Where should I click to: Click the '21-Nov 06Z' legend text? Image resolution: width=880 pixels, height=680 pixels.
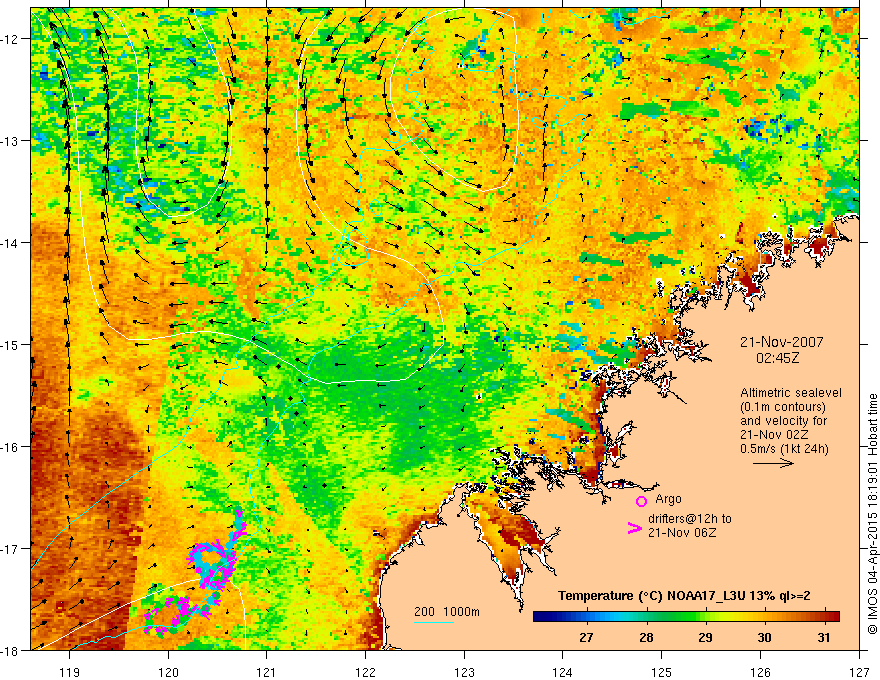(x=682, y=533)
